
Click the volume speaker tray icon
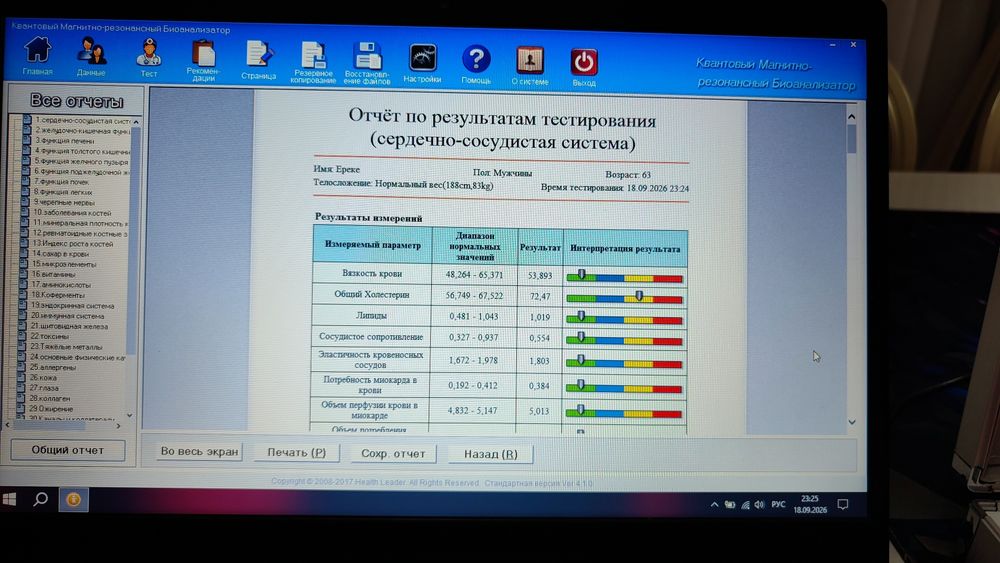759,504
